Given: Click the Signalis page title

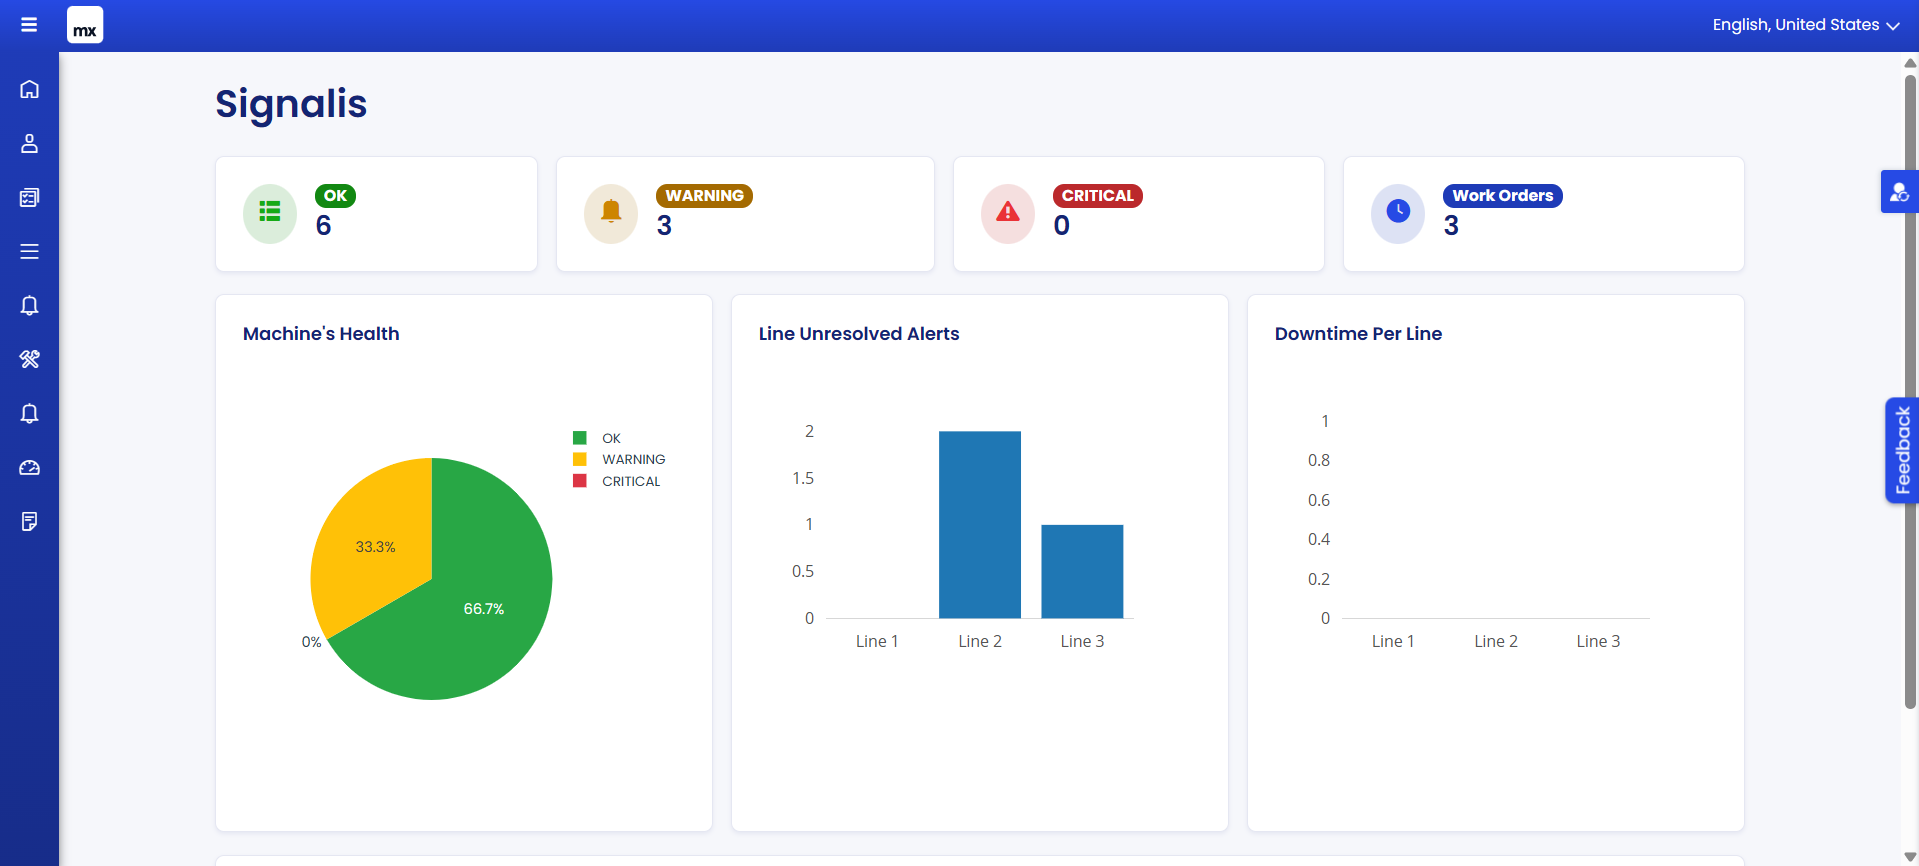Looking at the screenshot, I should pos(291,104).
